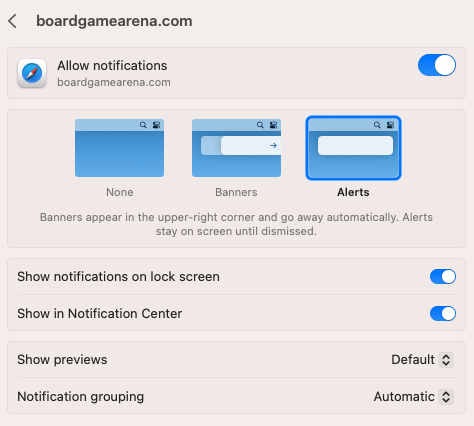
Task: Click the None style label
Action: [120, 192]
